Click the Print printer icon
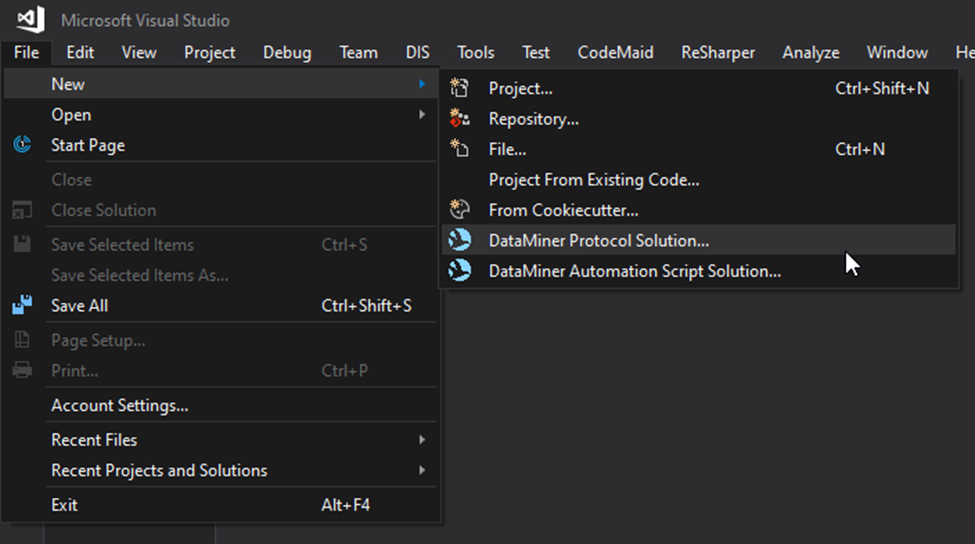Viewport: 975px width, 544px height. [22, 370]
